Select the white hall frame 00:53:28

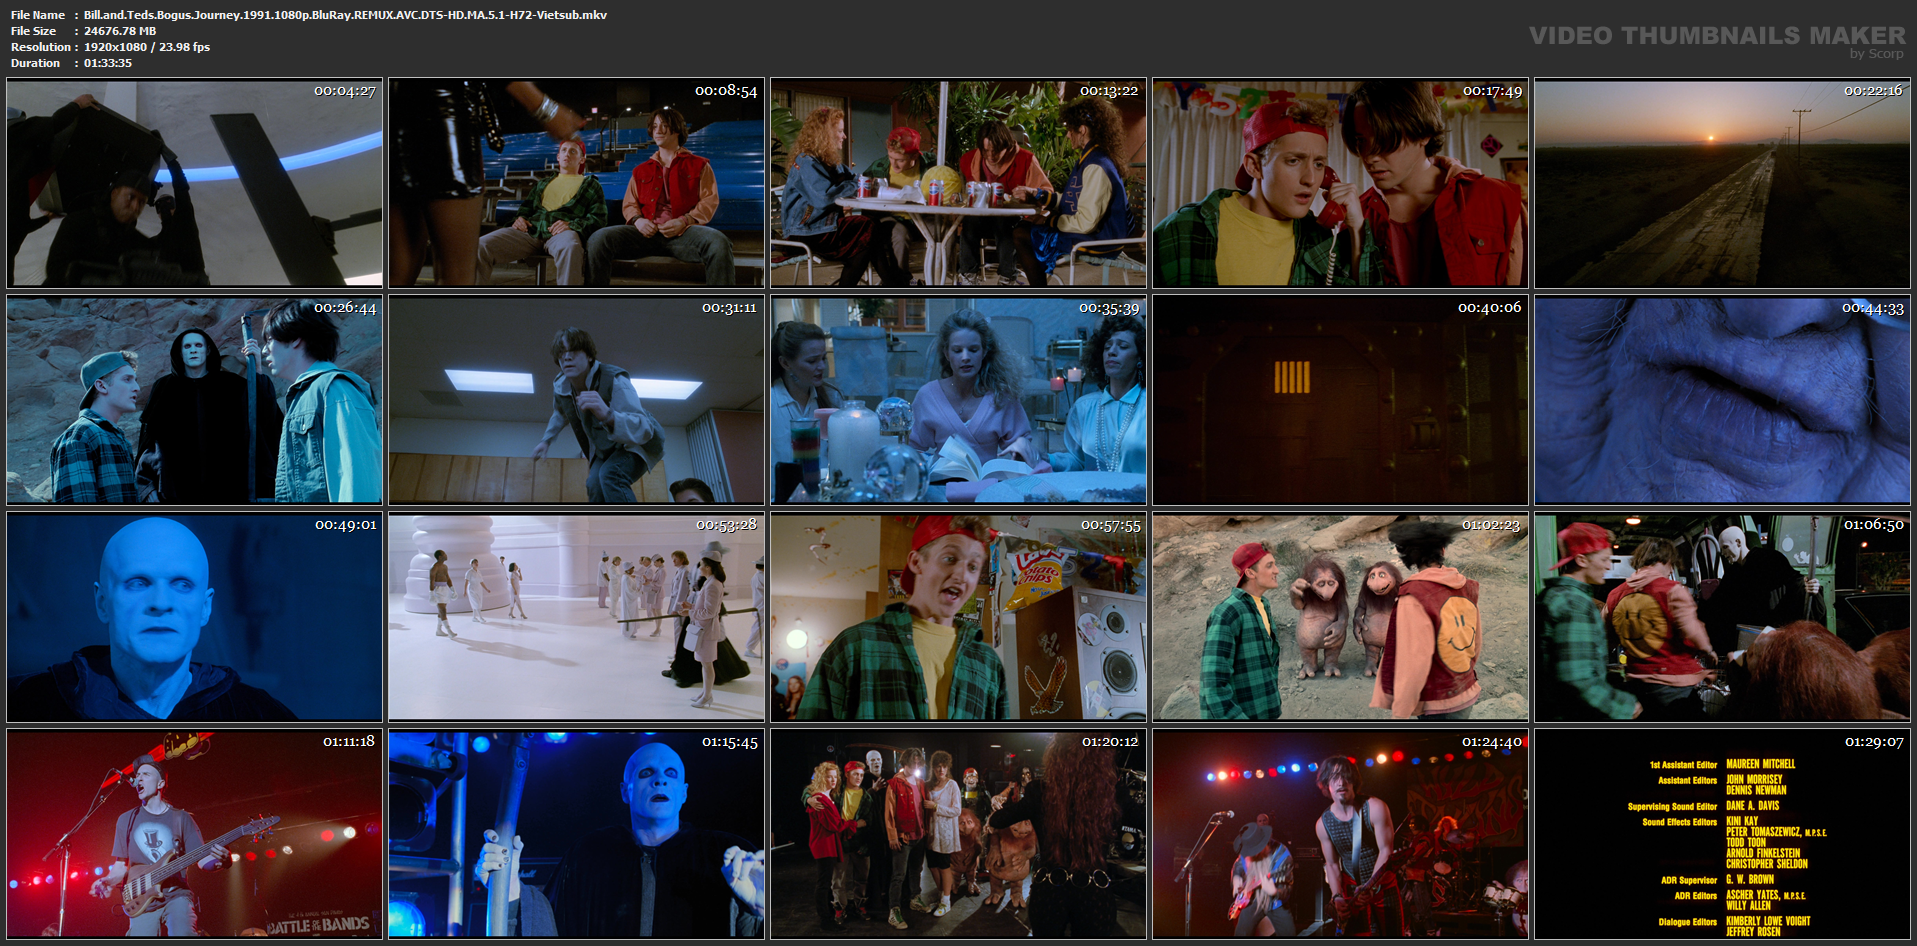577,617
